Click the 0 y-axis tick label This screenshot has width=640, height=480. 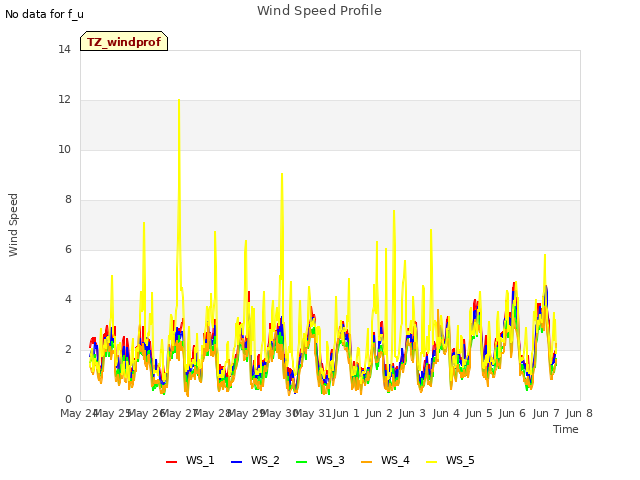pos(68,400)
